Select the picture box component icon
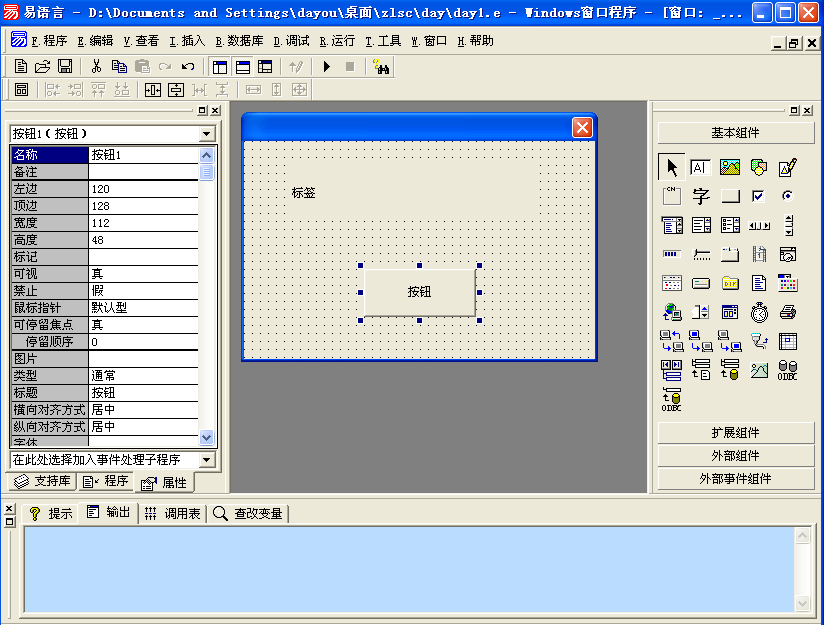Viewport: 824px width, 625px height. point(729,167)
